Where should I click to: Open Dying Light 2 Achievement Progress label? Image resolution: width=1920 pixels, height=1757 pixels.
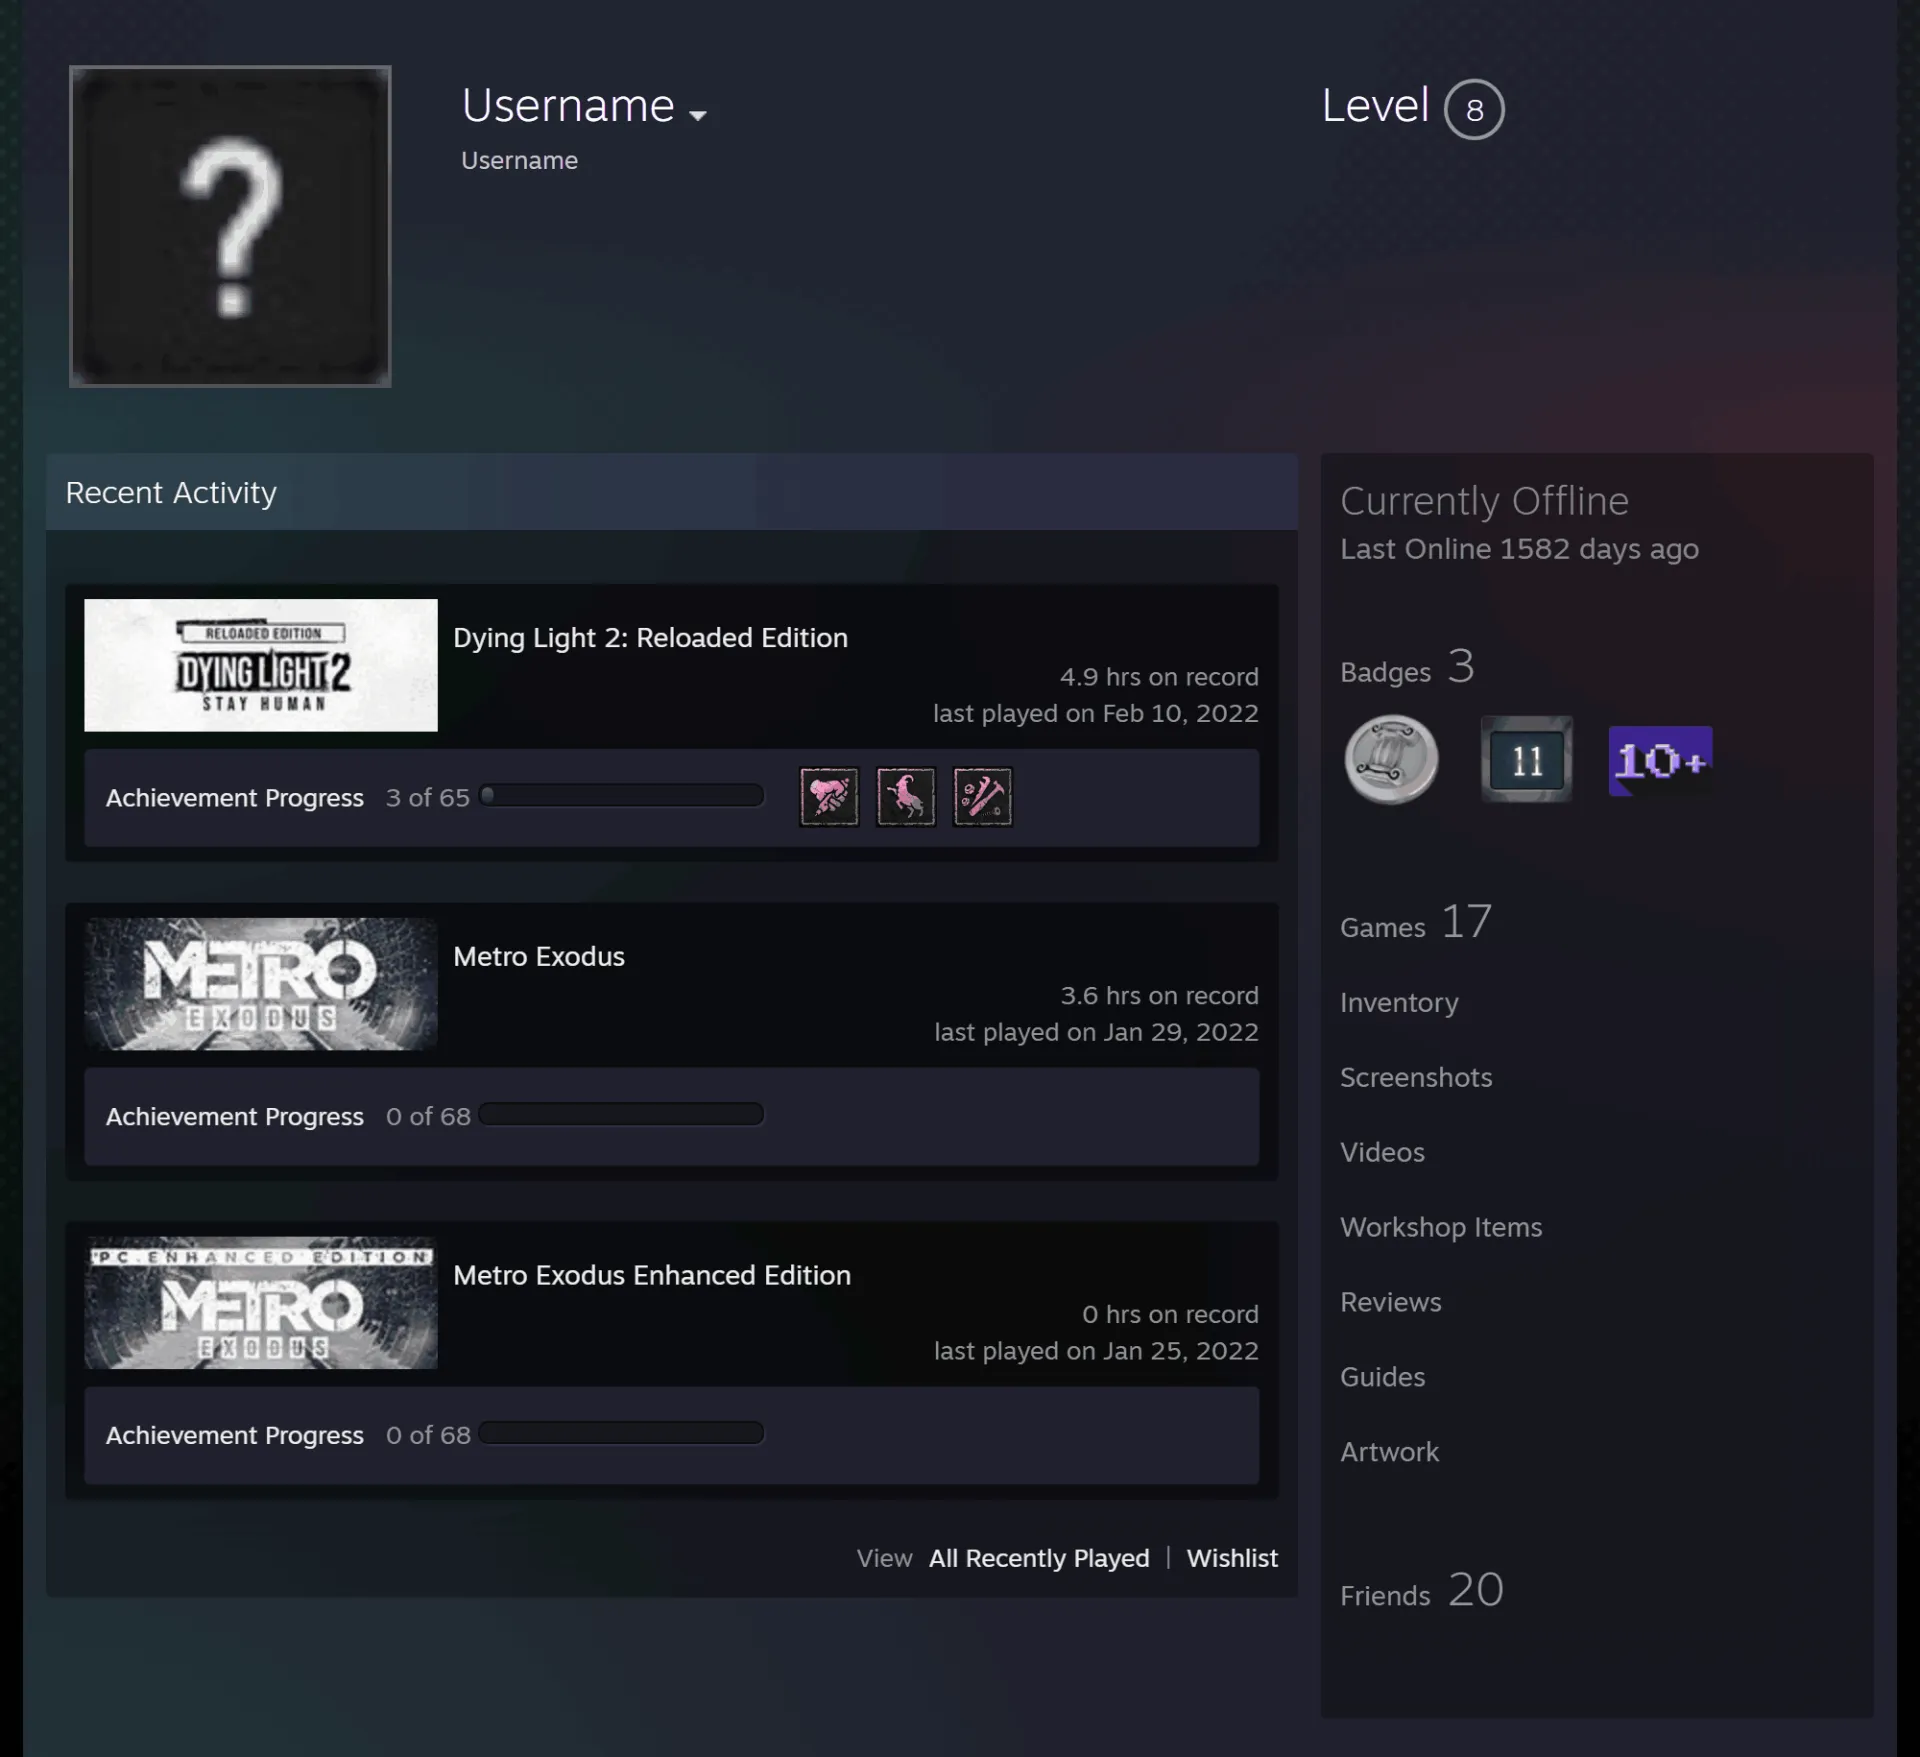235,798
